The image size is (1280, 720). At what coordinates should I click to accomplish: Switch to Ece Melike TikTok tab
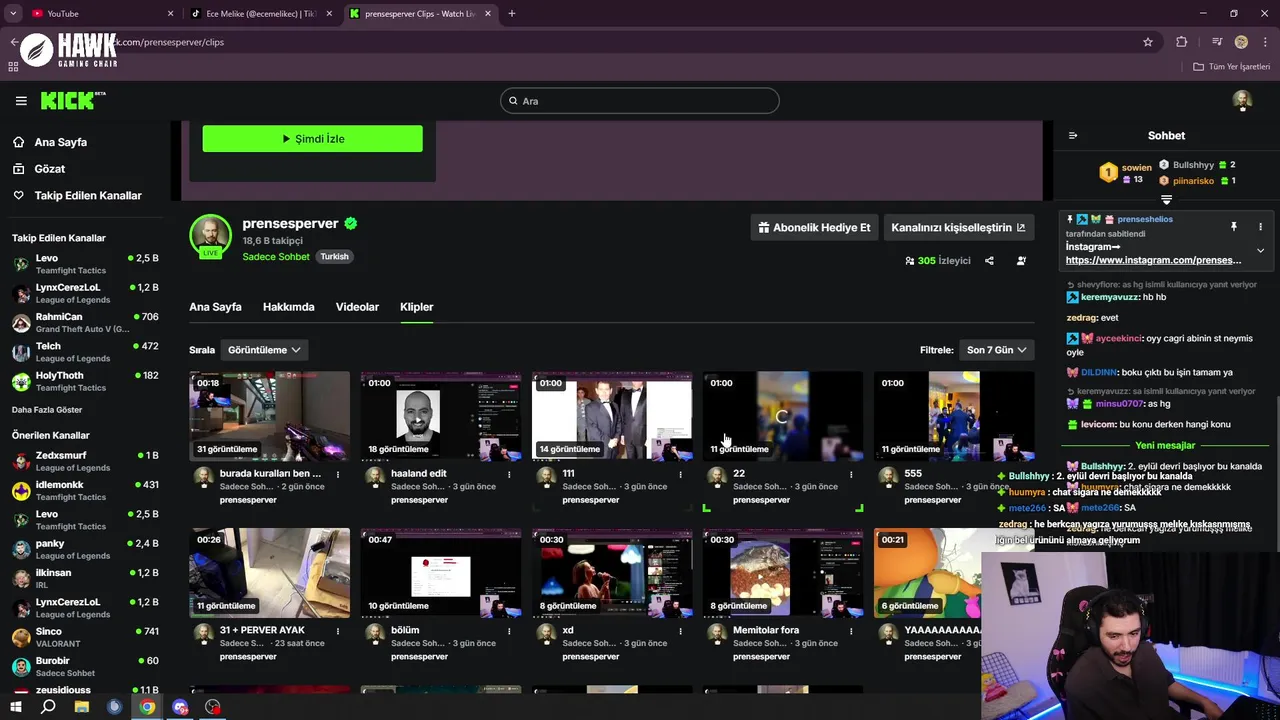262,13
